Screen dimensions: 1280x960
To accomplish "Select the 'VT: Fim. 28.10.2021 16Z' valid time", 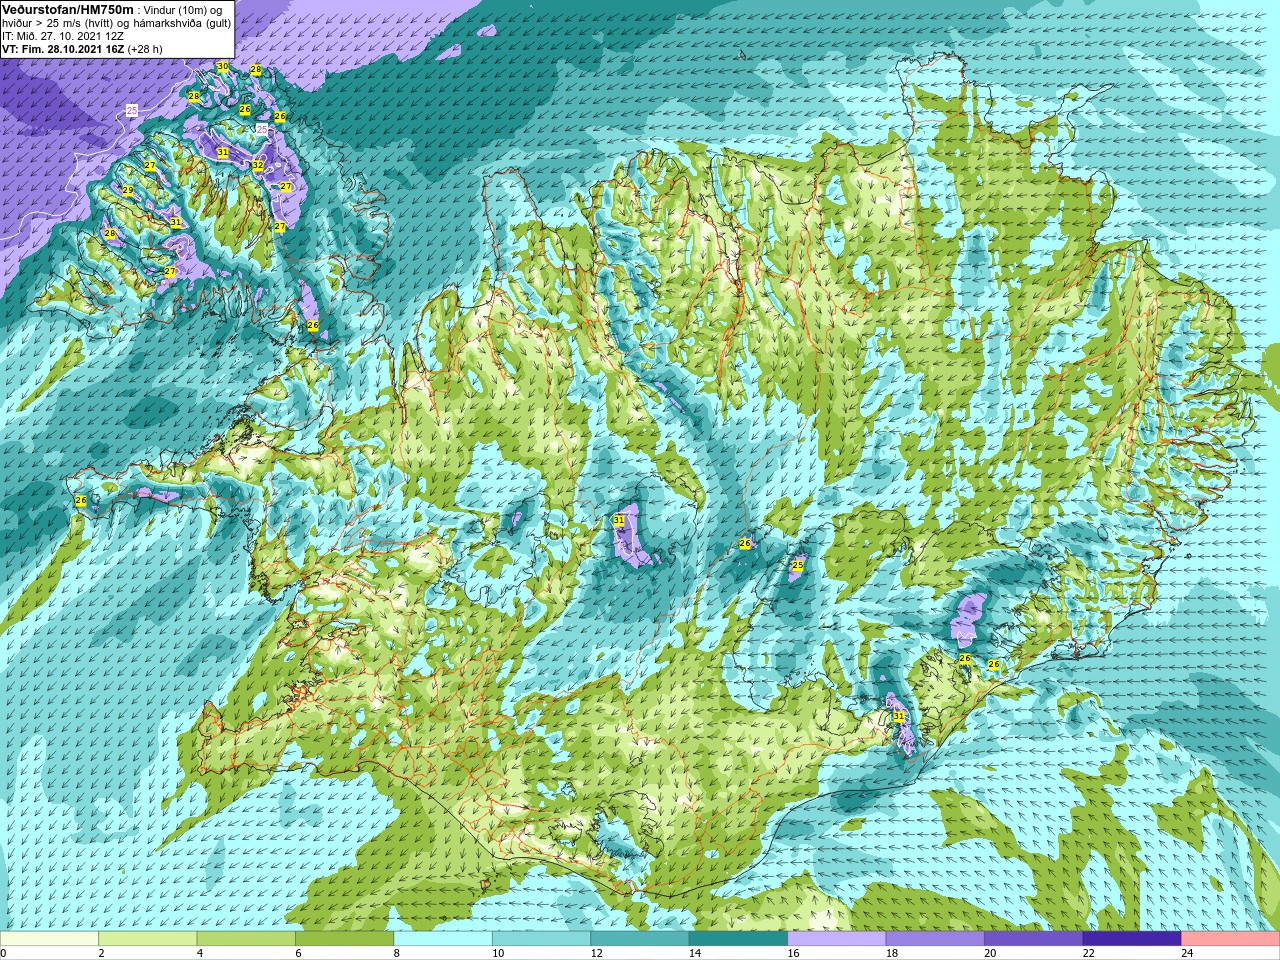I will pos(63,48).
